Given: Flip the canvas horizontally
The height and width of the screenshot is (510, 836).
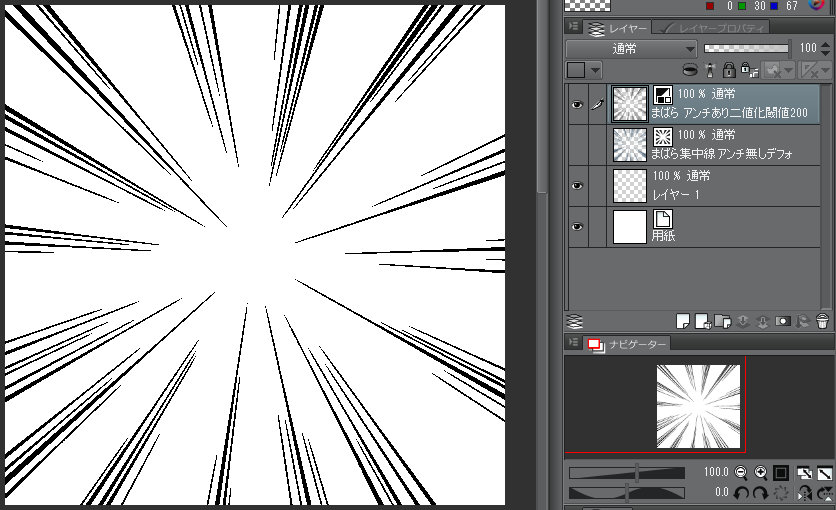Looking at the screenshot, I should click(804, 493).
